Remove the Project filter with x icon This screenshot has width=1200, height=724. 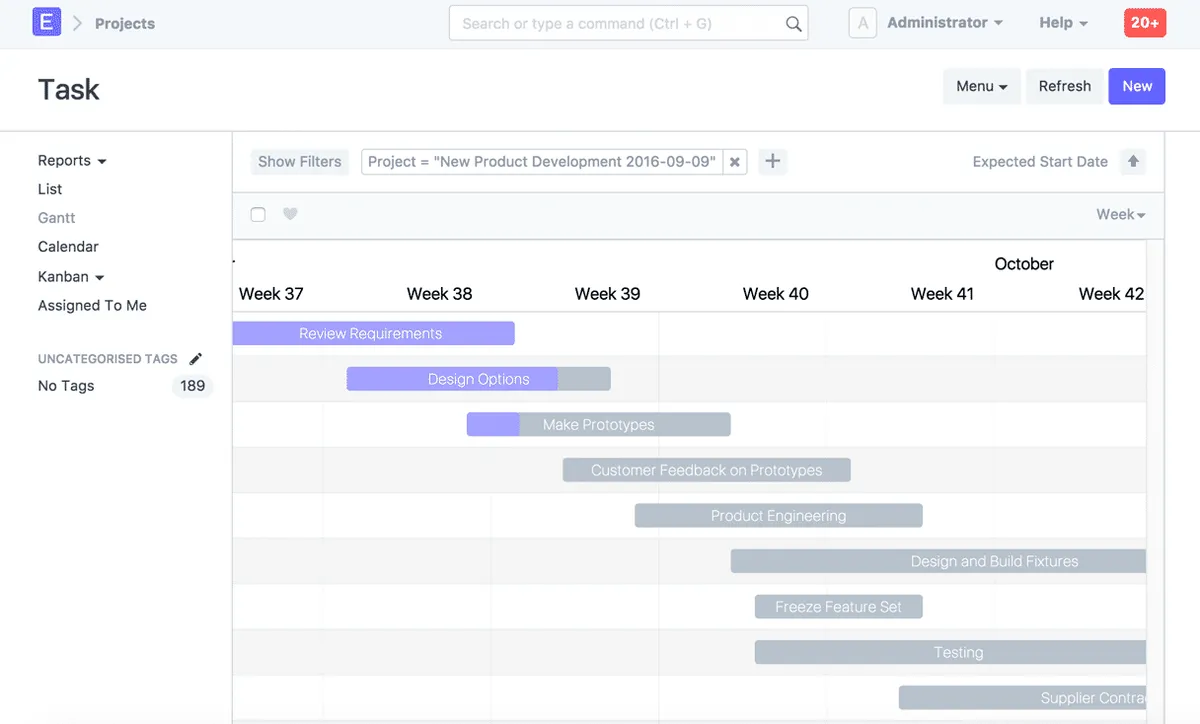(x=735, y=162)
